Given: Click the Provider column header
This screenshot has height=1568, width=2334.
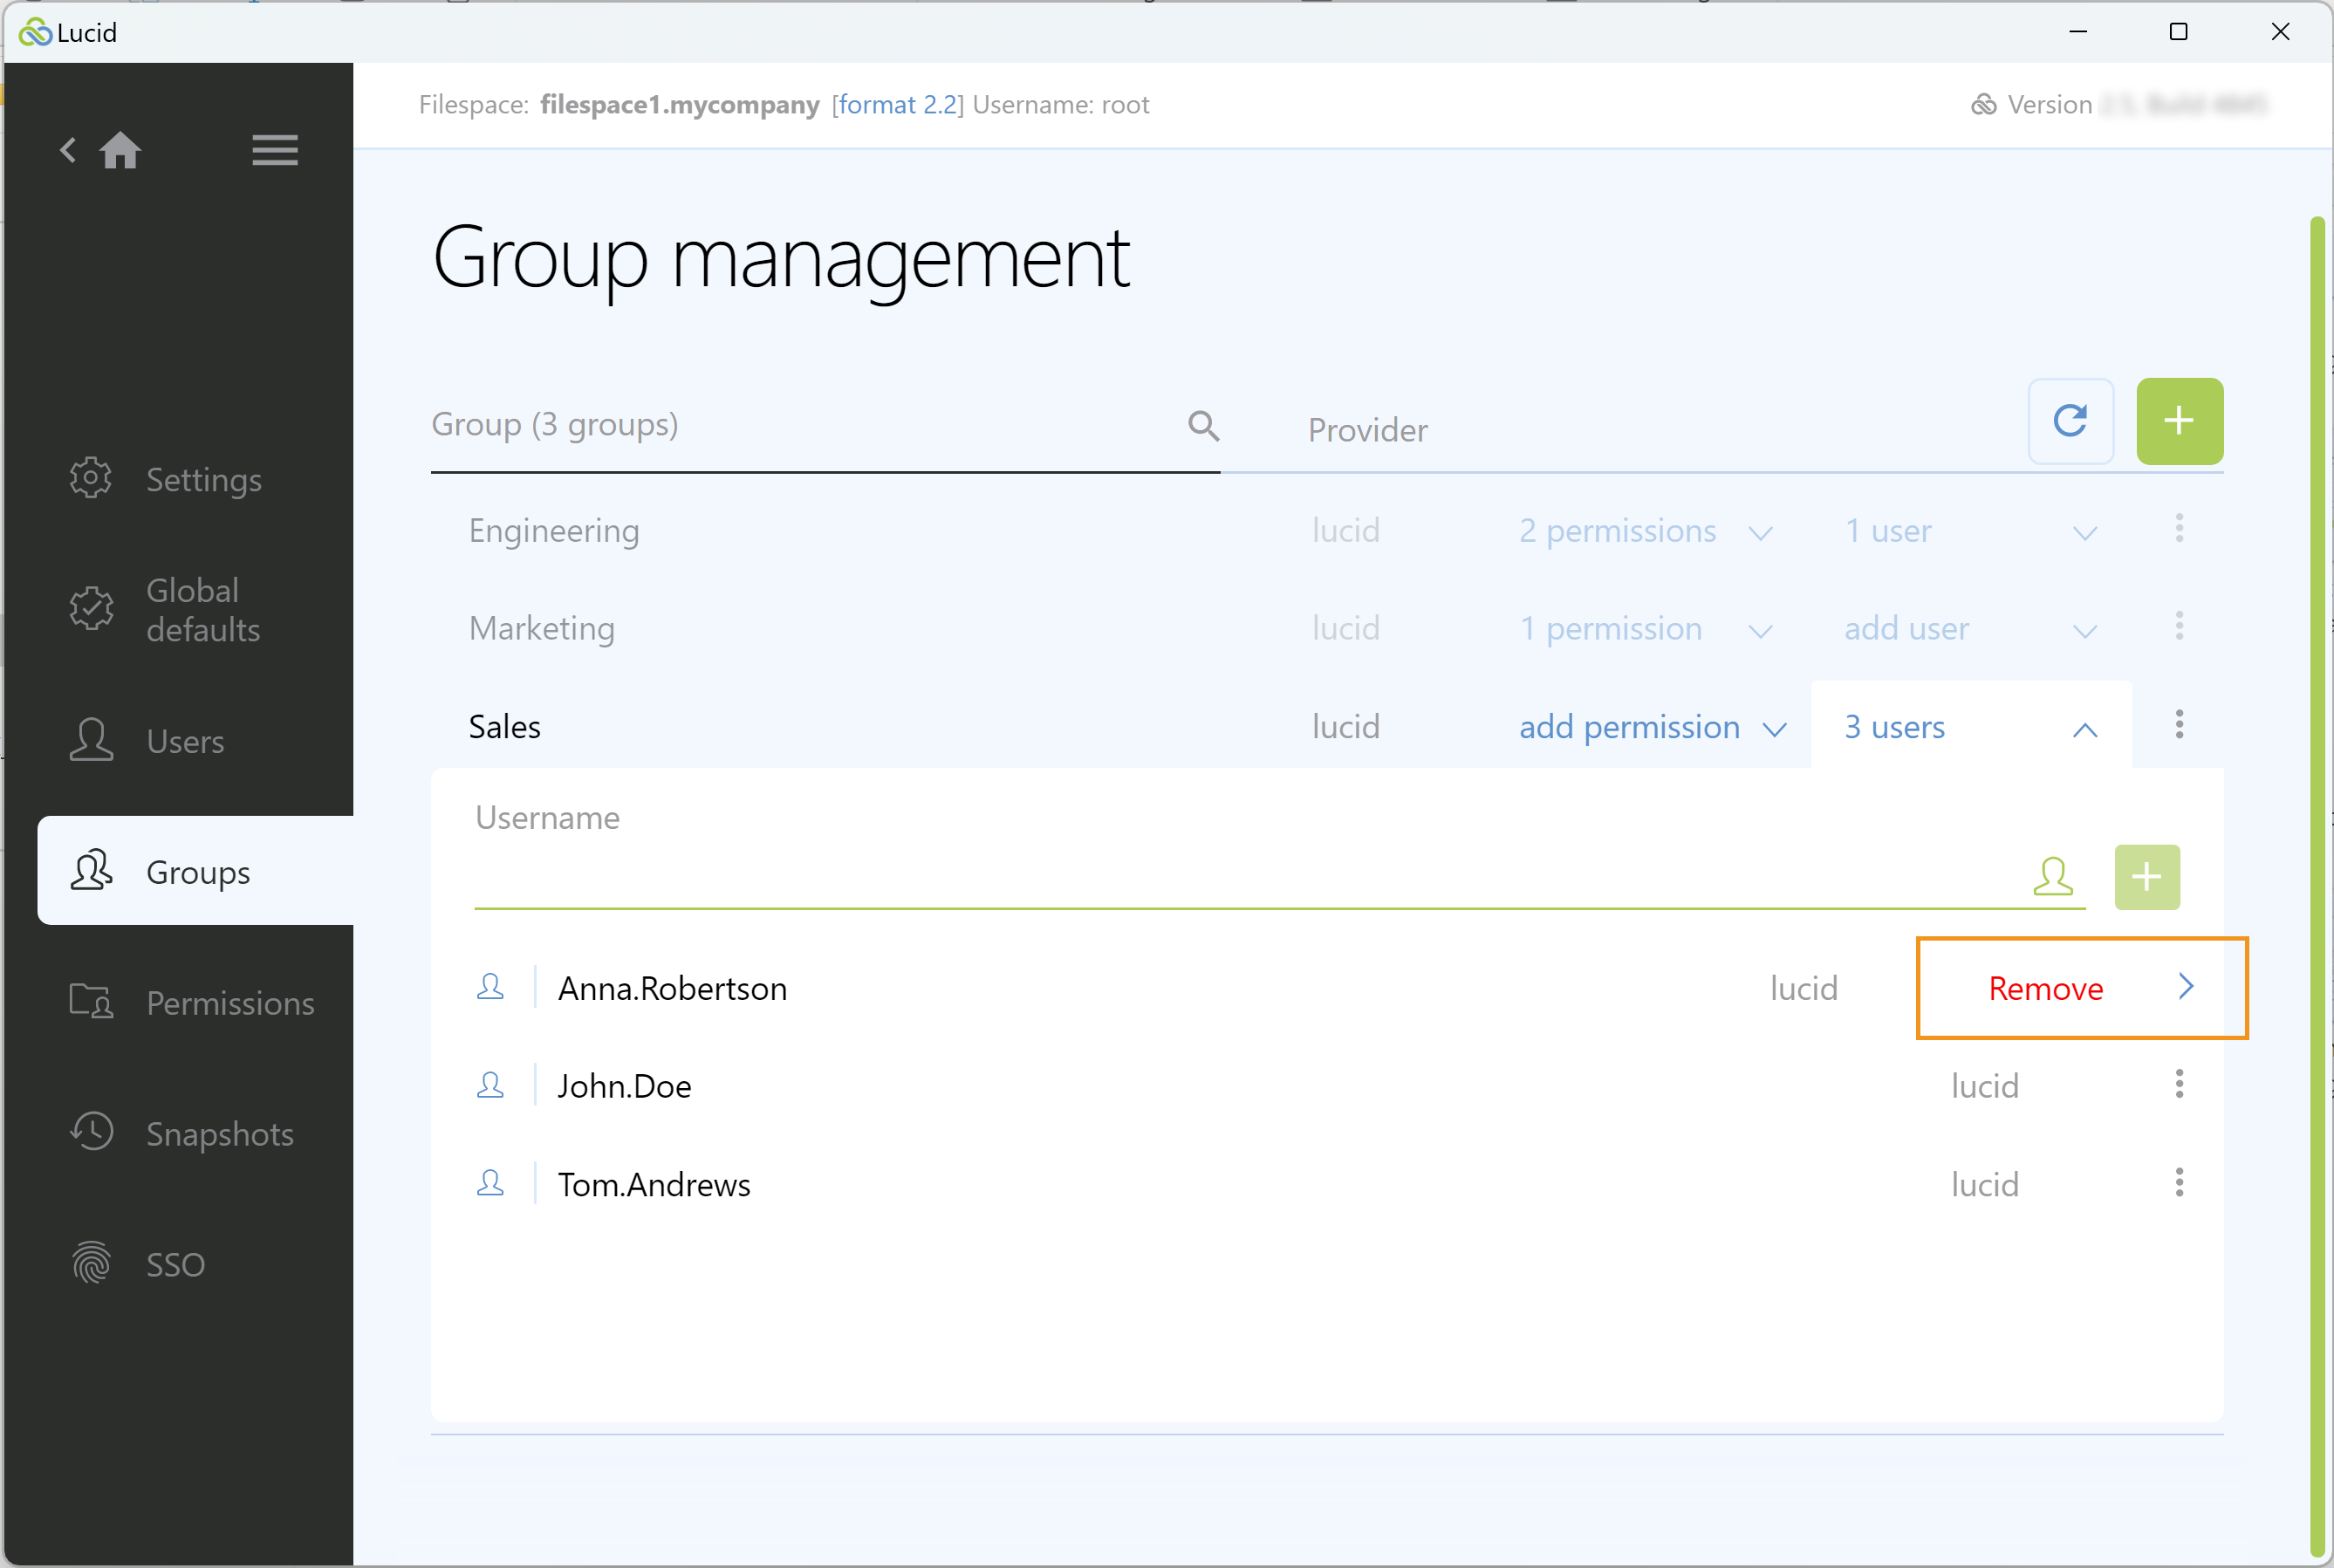Looking at the screenshot, I should 1367,431.
